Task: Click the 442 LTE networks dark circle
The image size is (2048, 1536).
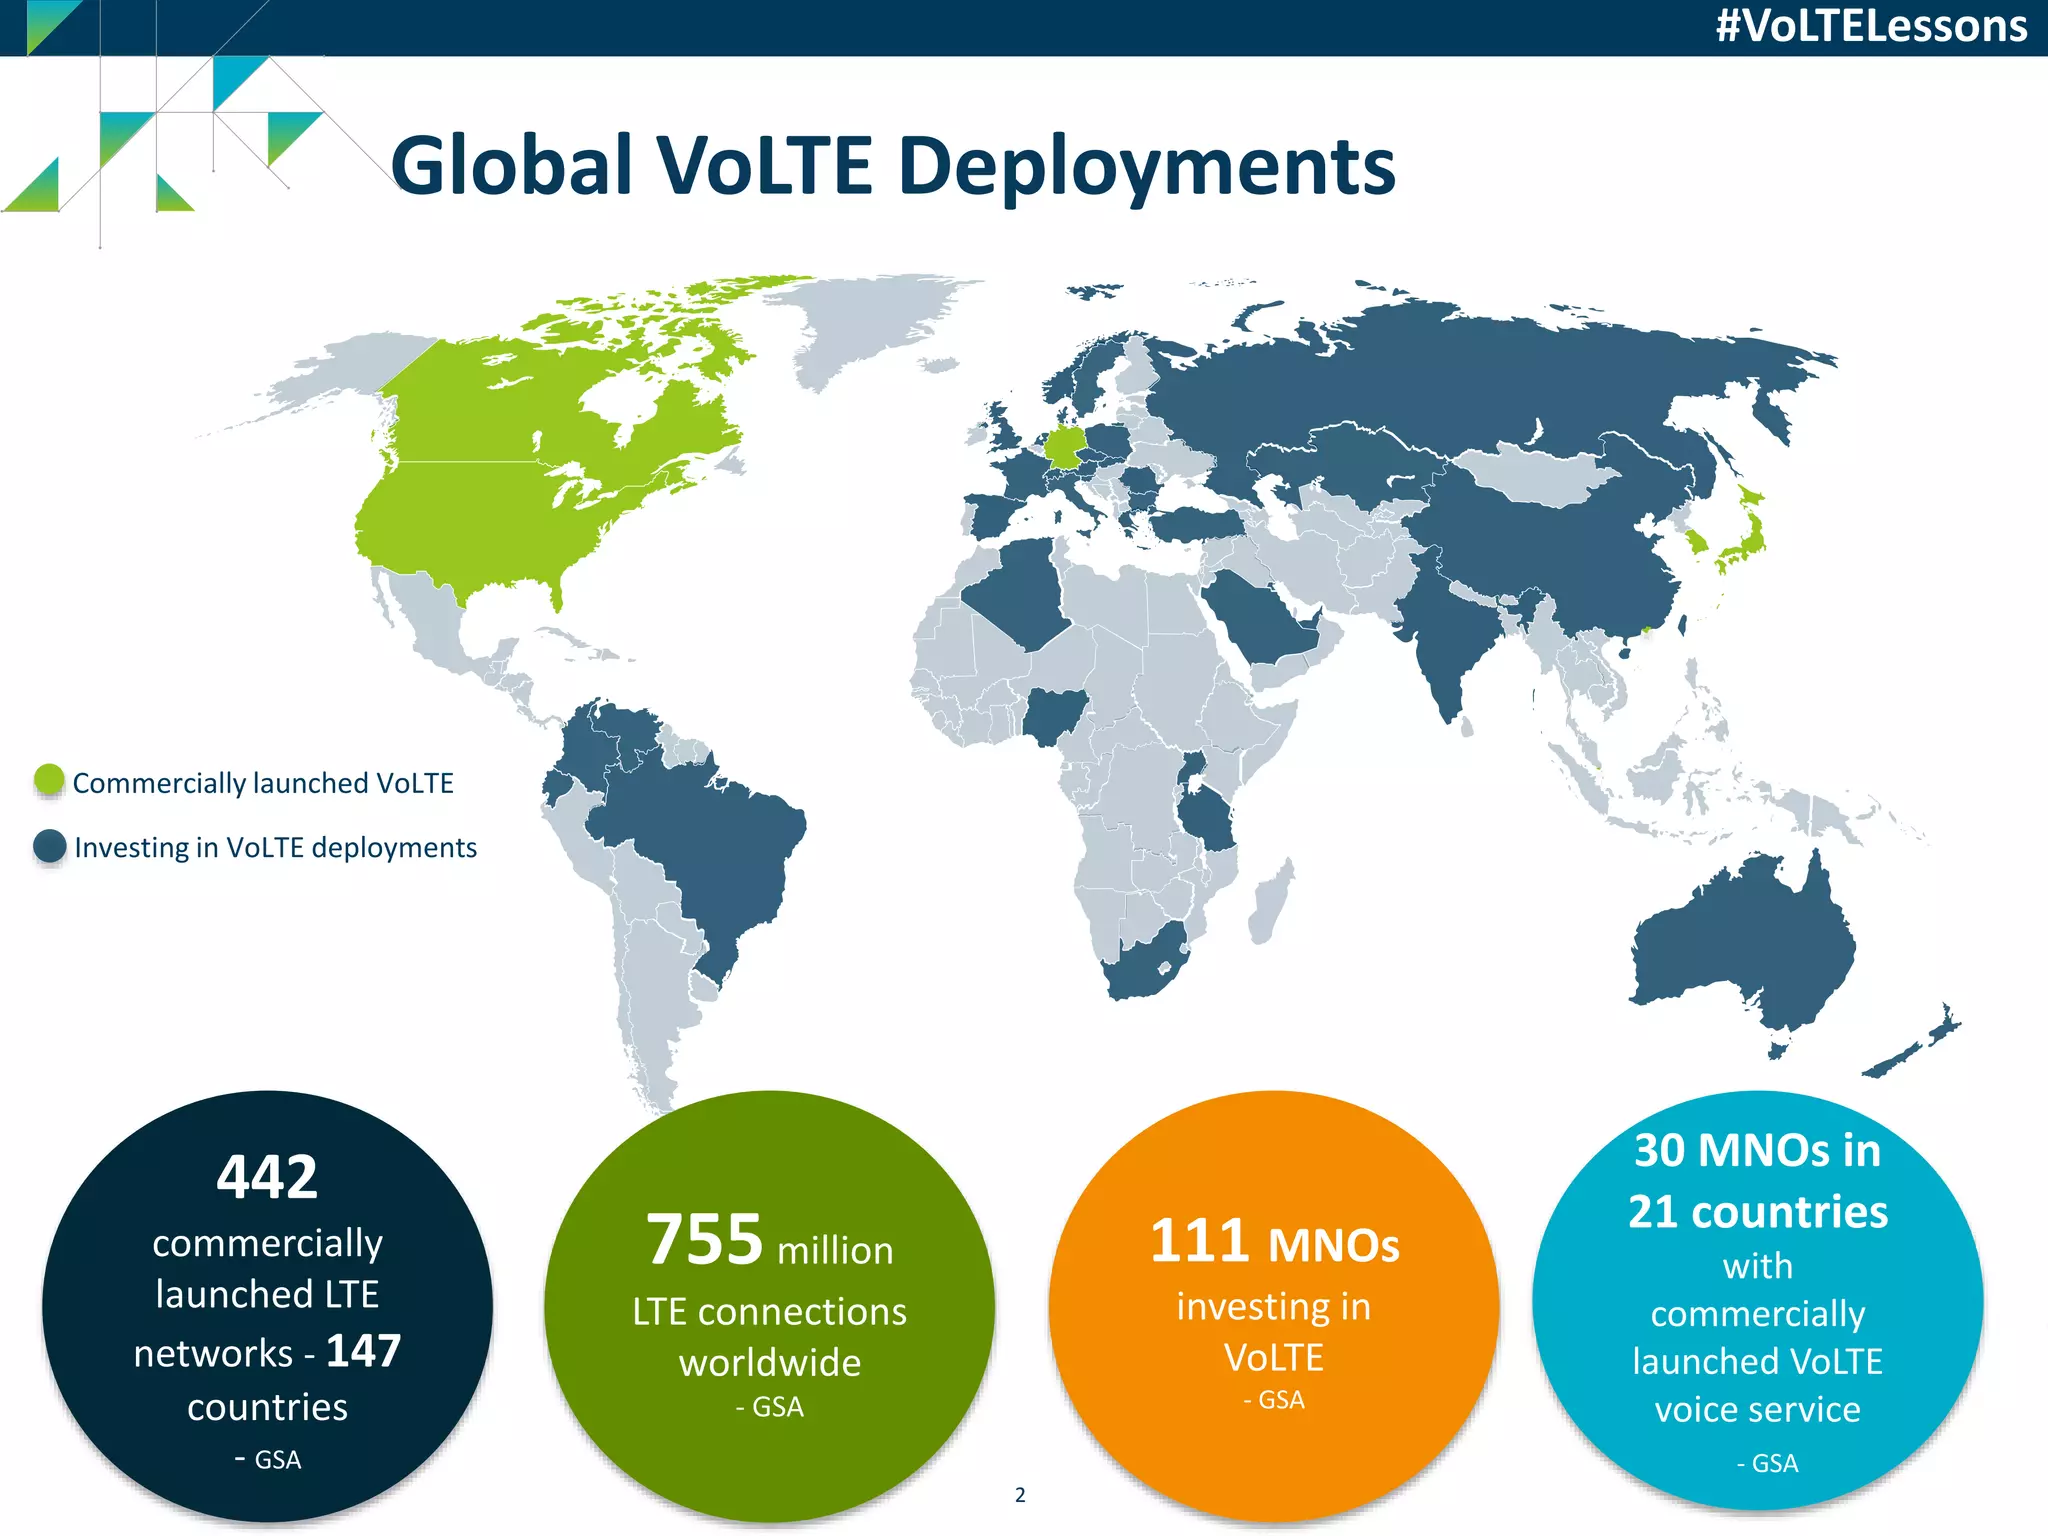Action: (267, 1305)
